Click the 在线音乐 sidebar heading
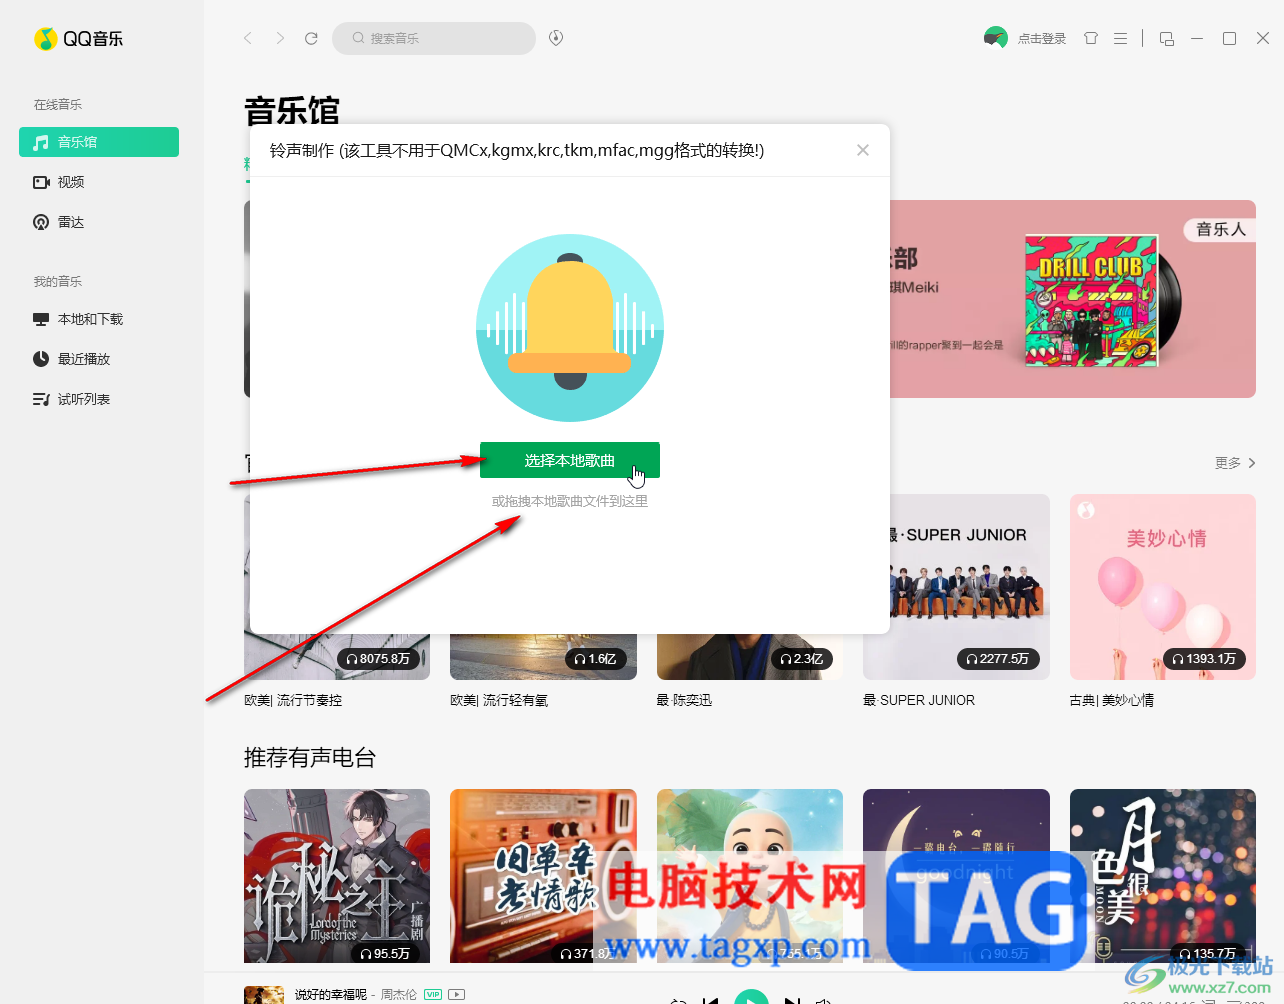The image size is (1284, 1004). click(x=58, y=105)
